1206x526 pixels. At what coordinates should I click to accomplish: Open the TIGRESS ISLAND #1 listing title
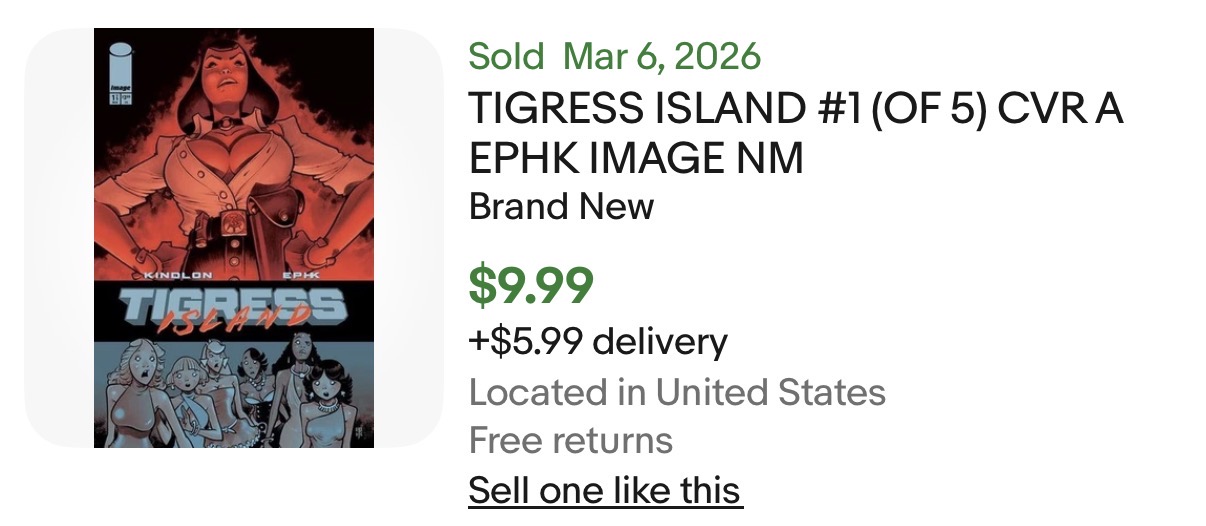[796, 110]
